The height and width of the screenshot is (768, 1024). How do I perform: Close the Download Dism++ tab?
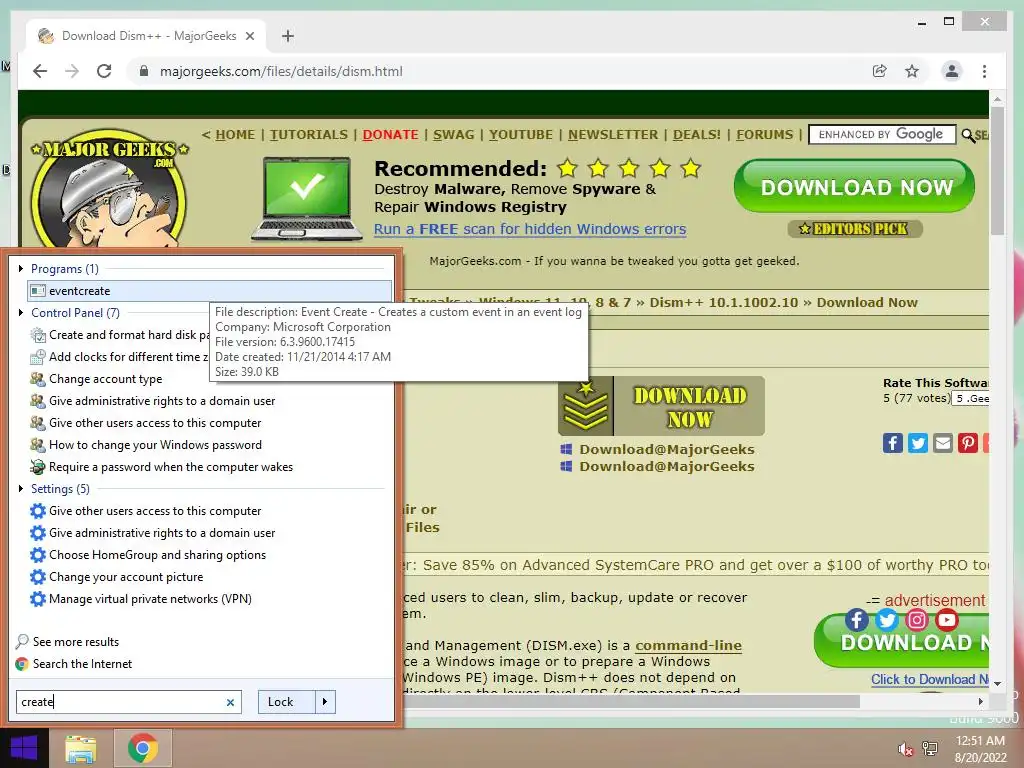pyautogui.click(x=249, y=36)
